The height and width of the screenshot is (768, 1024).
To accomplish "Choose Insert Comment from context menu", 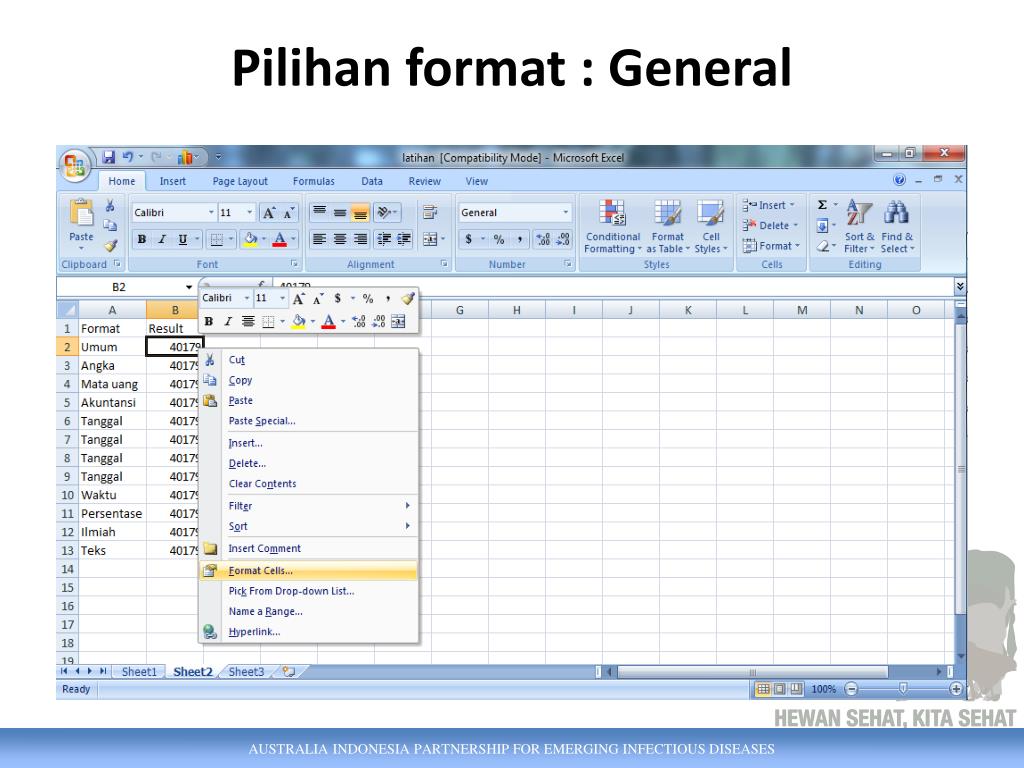I will pyautogui.click(x=308, y=549).
